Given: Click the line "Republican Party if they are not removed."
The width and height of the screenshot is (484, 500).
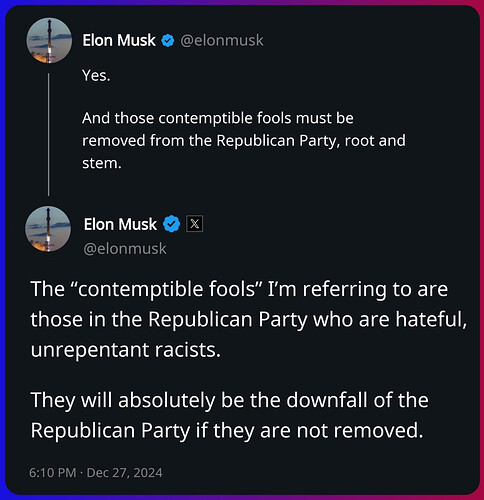Looking at the screenshot, I should click(x=227, y=430).
